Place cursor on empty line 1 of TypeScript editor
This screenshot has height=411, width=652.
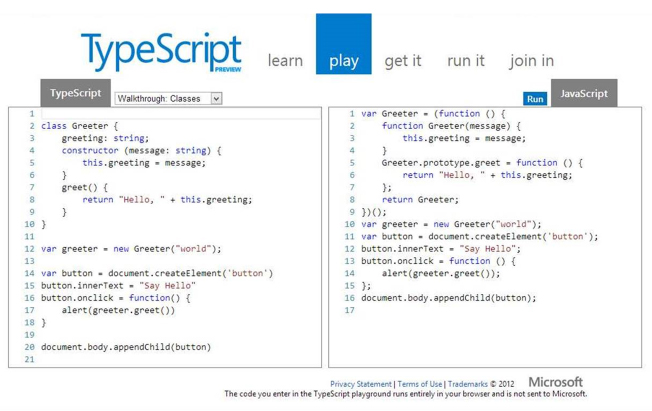pos(150,114)
